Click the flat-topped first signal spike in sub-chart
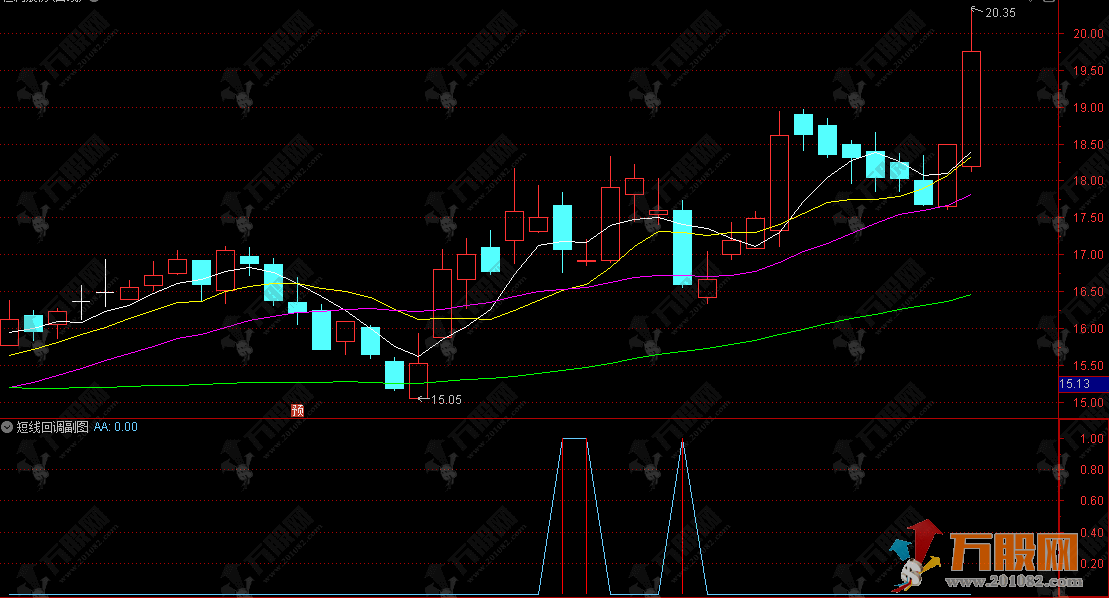The height and width of the screenshot is (598, 1109). pos(574,440)
